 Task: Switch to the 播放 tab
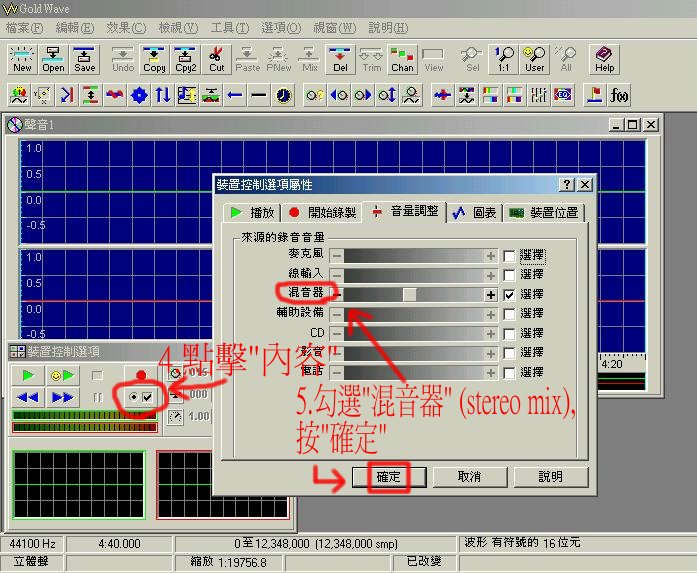coord(252,212)
